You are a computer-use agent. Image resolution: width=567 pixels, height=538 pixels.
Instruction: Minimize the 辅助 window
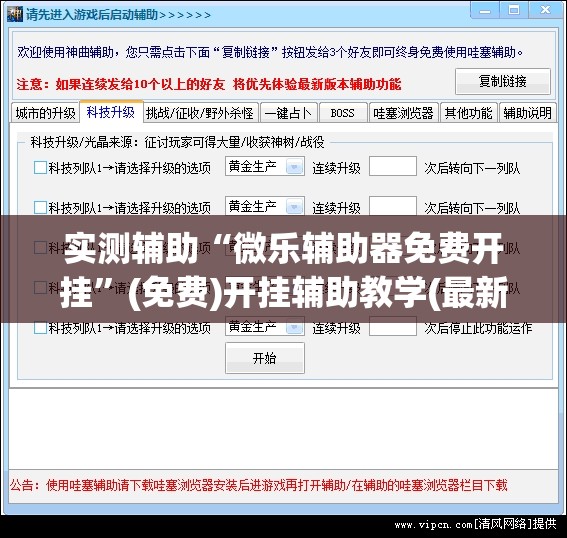click(x=485, y=10)
